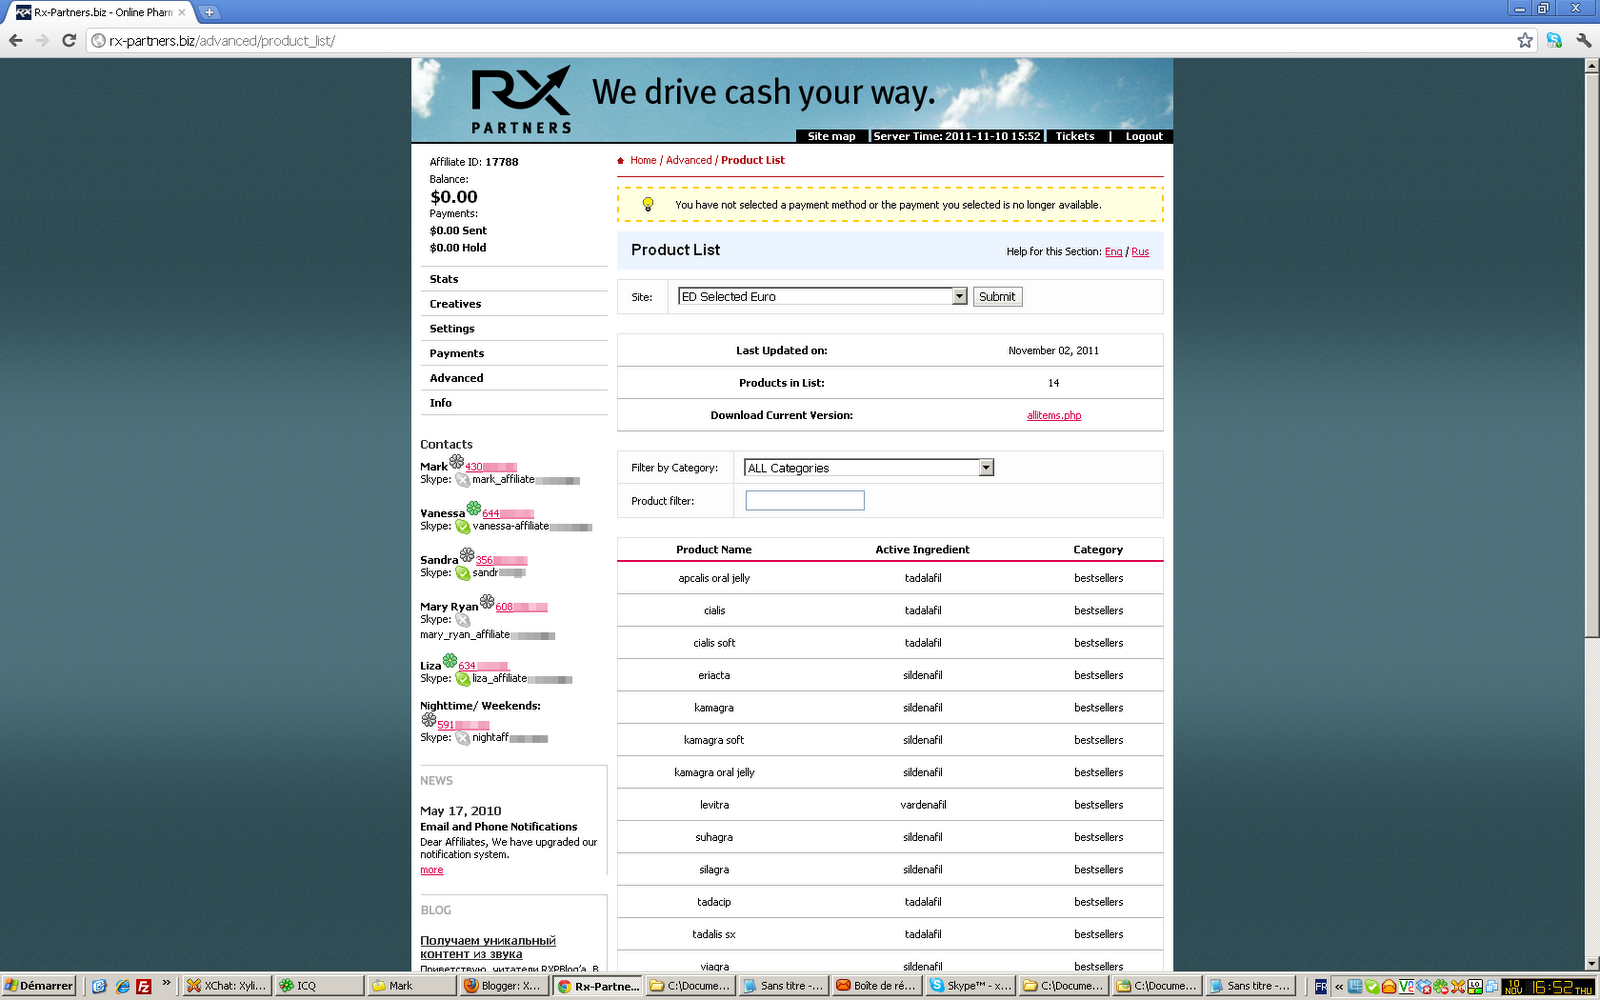This screenshot has width=1600, height=1000.
Task: Open the Chrome wrench menu
Action: (x=1584, y=40)
